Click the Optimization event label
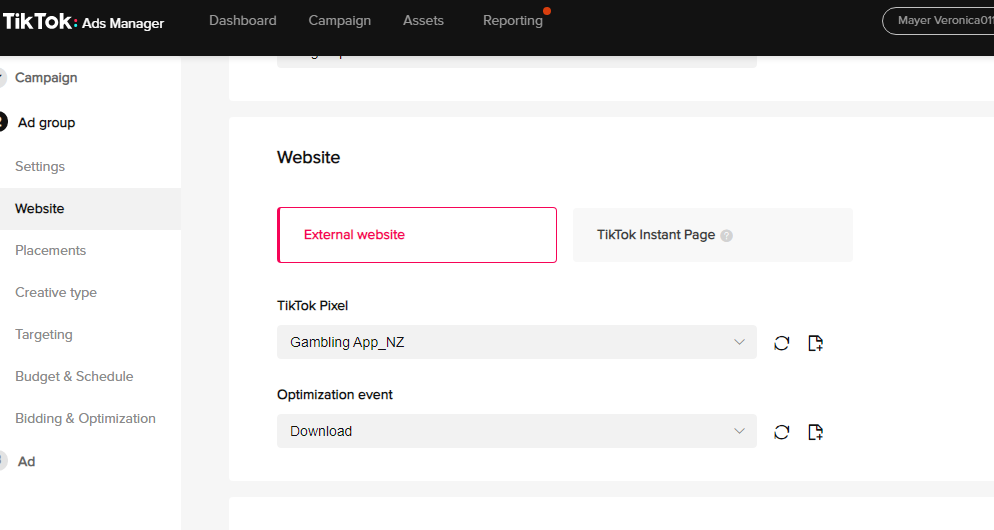Viewport: 994px width, 530px height. click(335, 394)
